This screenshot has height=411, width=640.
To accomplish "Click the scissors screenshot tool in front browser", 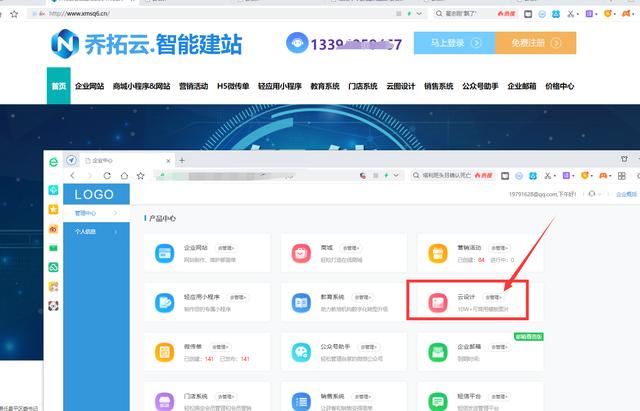I will (547, 176).
